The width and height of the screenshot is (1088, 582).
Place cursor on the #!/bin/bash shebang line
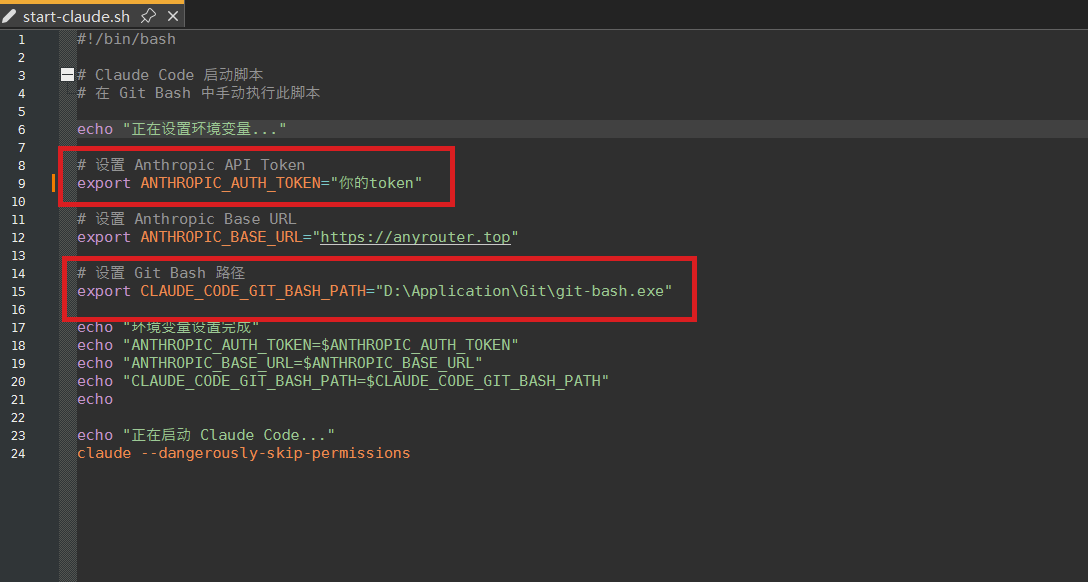126,39
